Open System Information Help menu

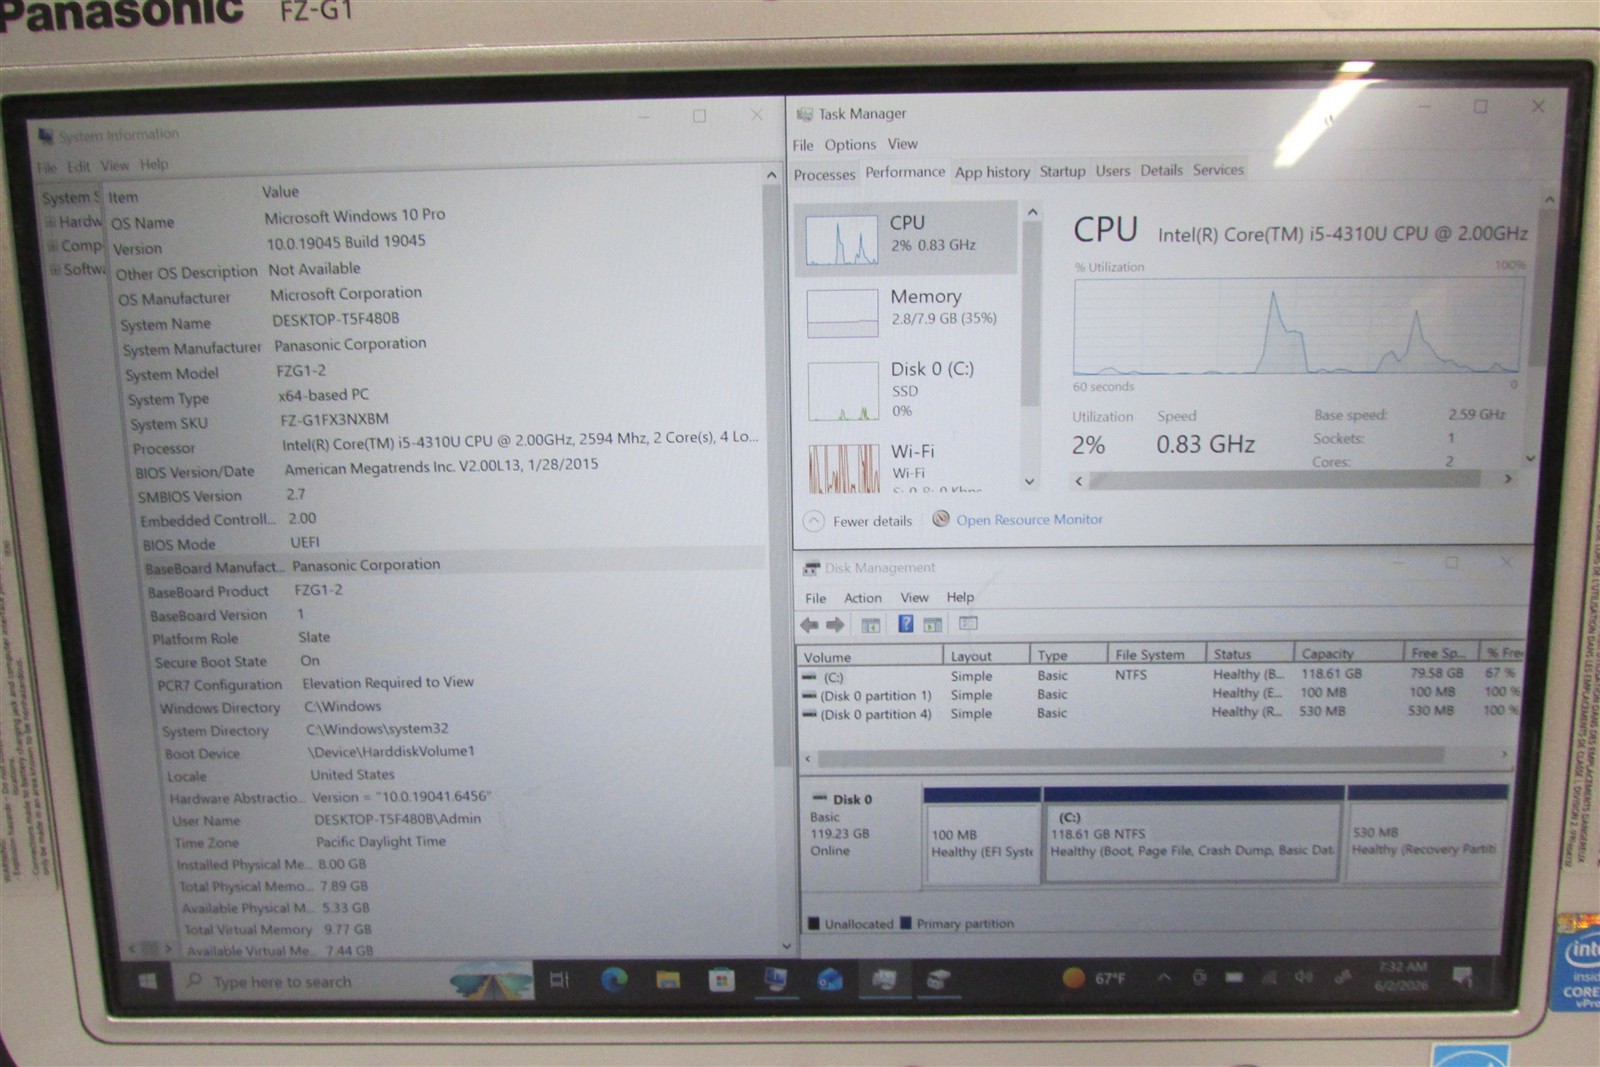point(154,164)
